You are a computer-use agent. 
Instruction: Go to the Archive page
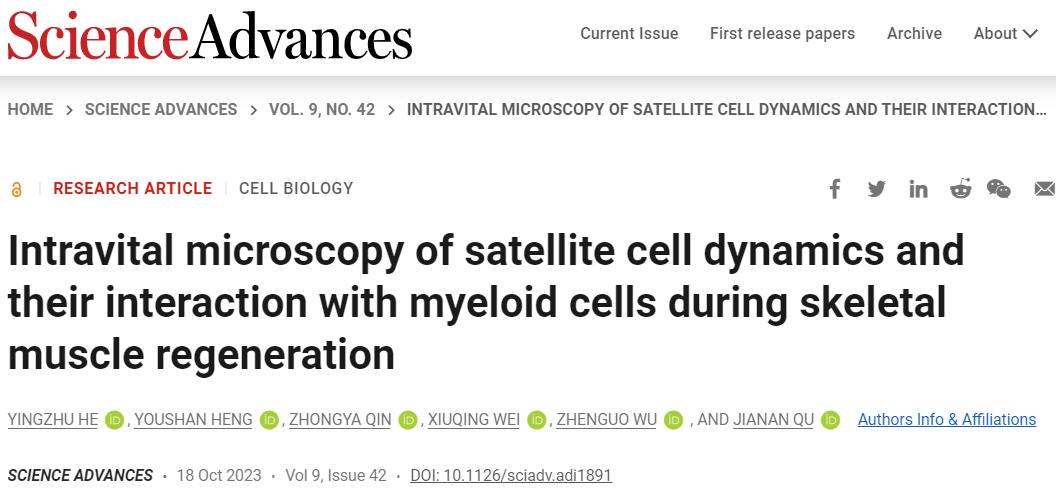[914, 34]
